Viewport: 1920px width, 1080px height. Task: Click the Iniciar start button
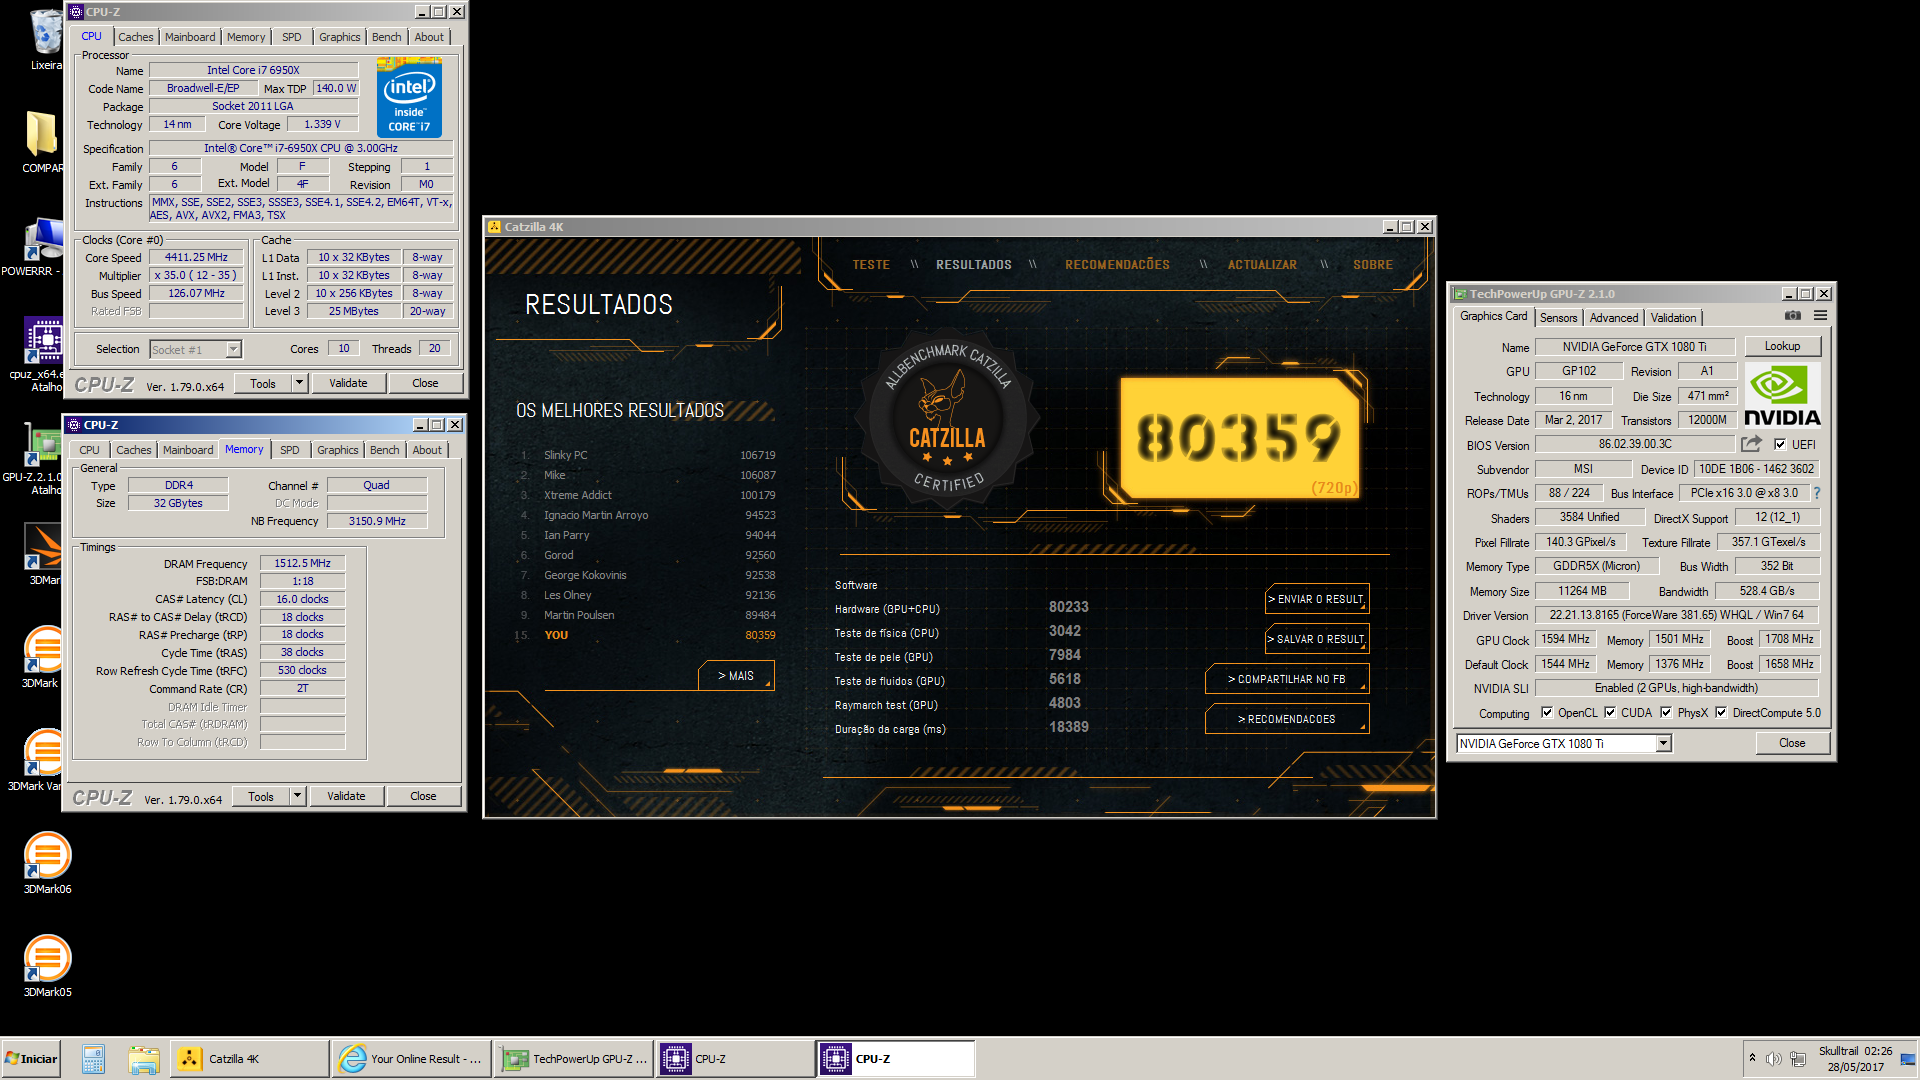point(32,1059)
